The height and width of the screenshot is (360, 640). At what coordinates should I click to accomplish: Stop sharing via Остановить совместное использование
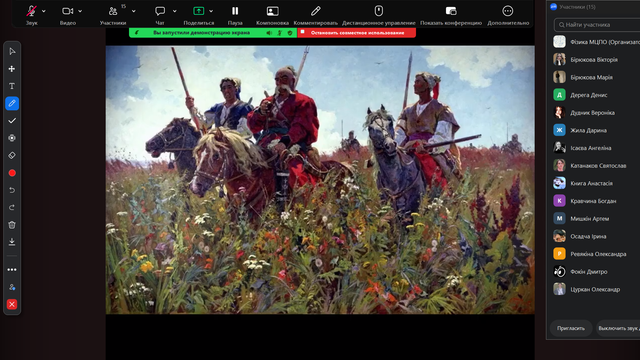point(357,33)
